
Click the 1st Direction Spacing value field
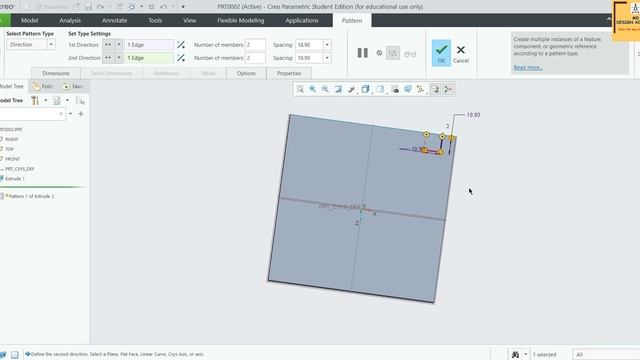[309, 45]
